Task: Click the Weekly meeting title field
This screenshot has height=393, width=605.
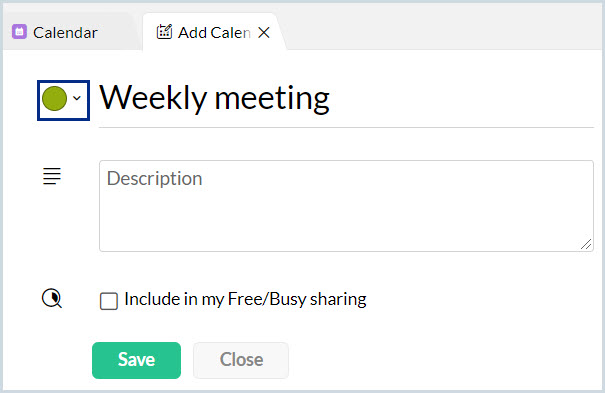Action: (x=346, y=99)
